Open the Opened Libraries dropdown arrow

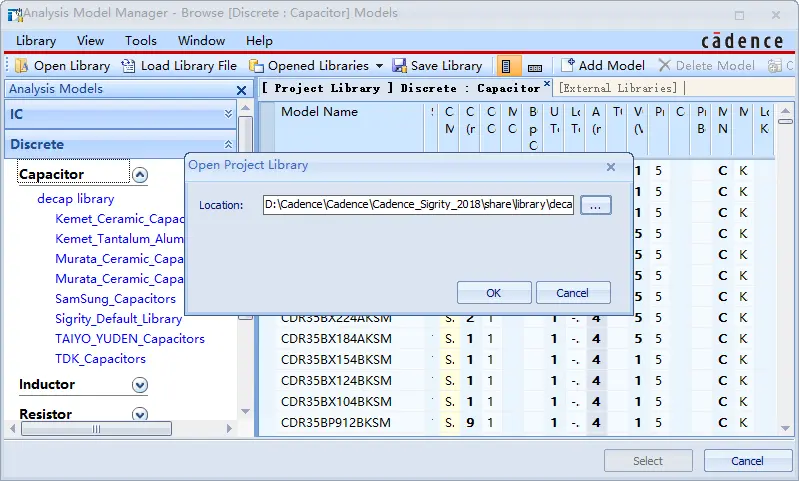pos(379,66)
